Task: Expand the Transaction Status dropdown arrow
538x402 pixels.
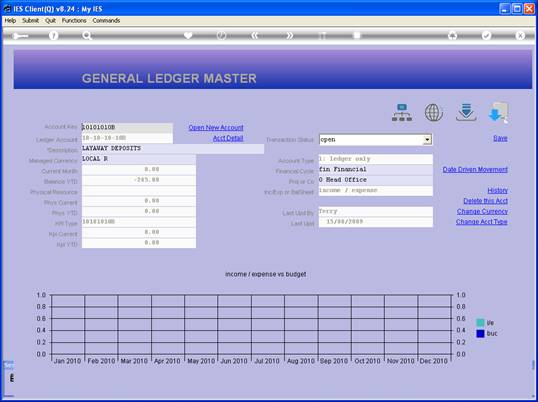Action: (x=427, y=140)
